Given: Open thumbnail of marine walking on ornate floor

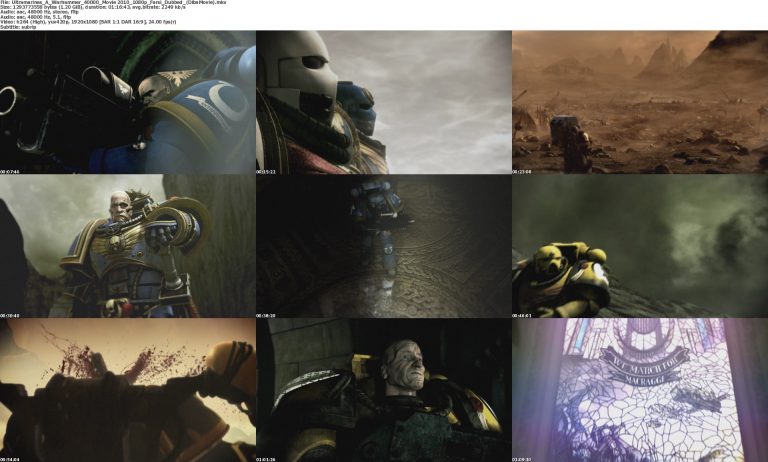Looking at the screenshot, I should (x=384, y=246).
